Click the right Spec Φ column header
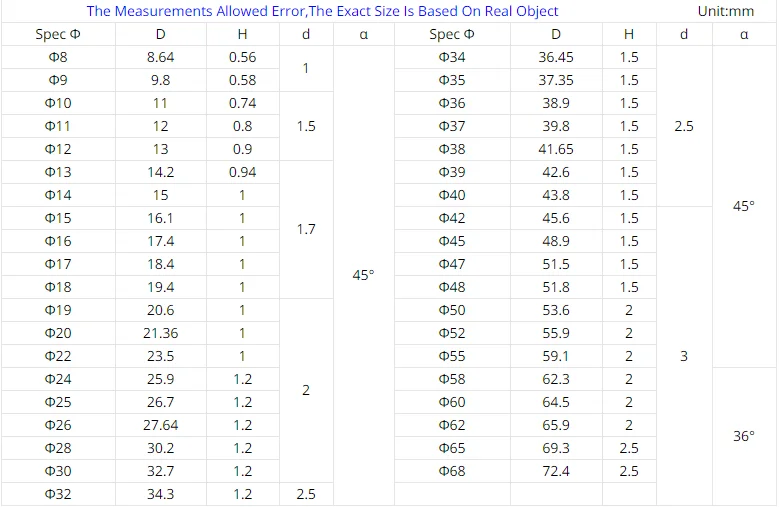 tap(452, 34)
